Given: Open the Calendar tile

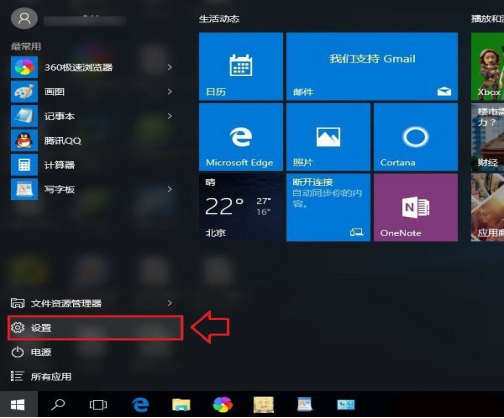Looking at the screenshot, I should (x=241, y=66).
